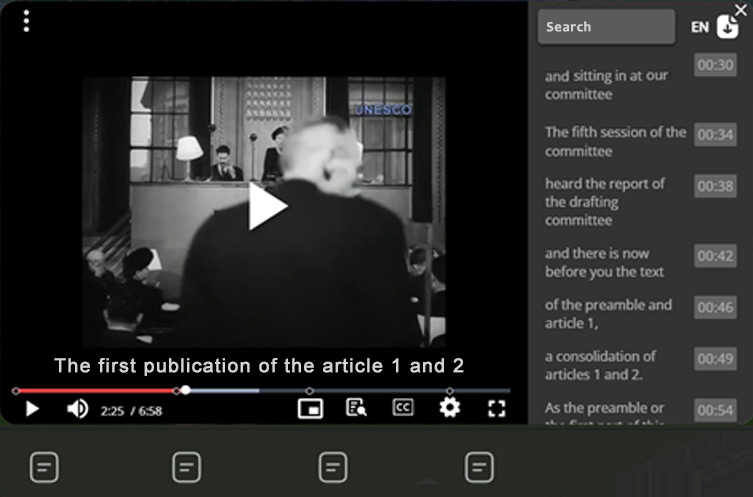Seek to the third chapter marker near the middle

click(310, 391)
